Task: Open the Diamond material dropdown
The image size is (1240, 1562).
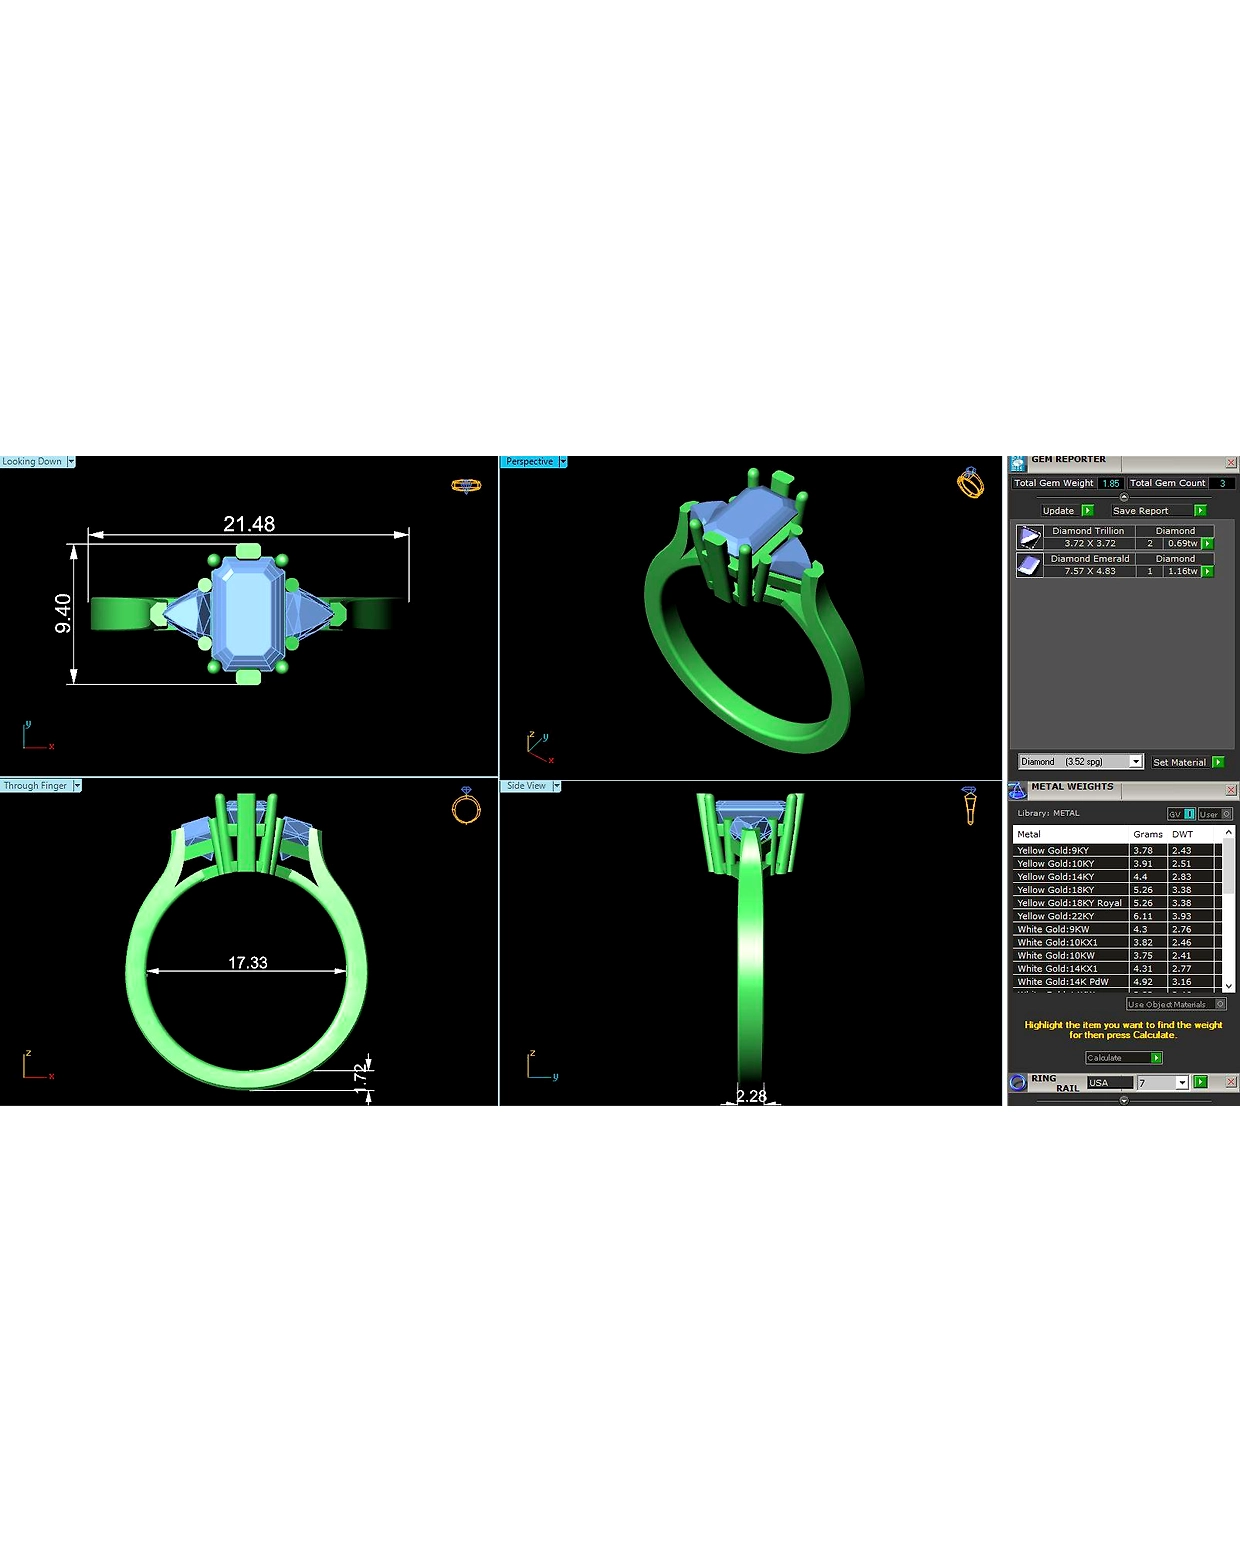Action: [1136, 762]
